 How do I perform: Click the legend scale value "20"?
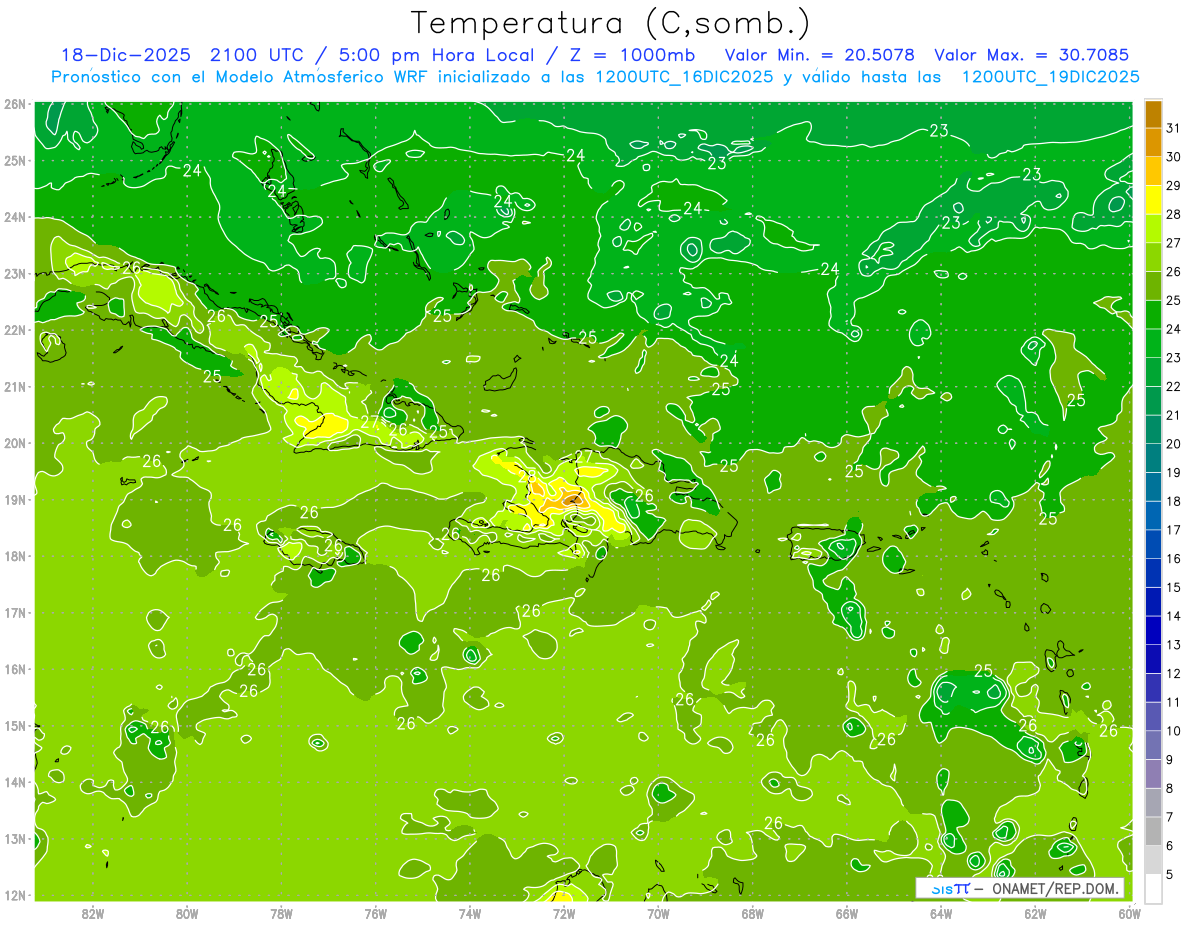(1173, 444)
